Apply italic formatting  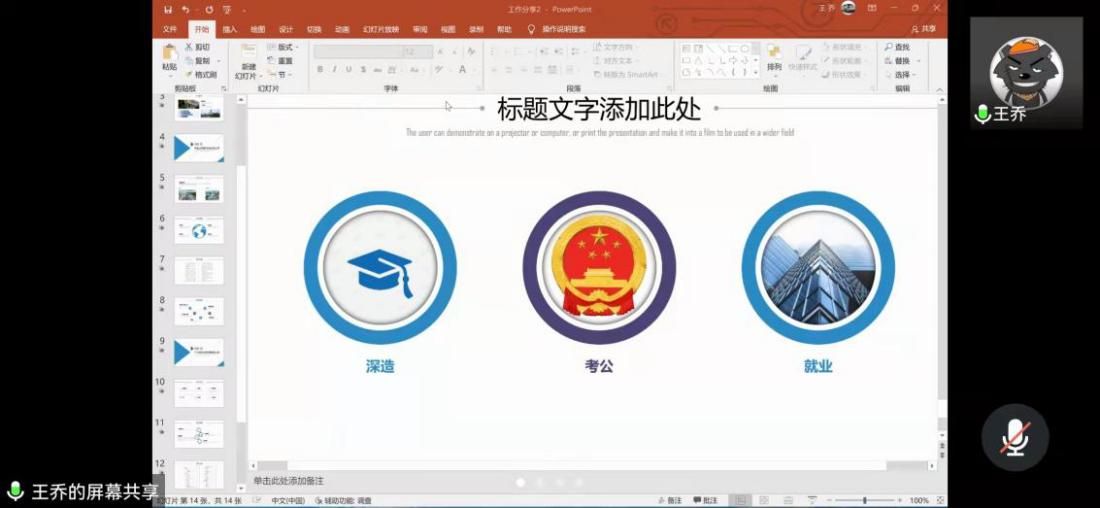coord(334,69)
